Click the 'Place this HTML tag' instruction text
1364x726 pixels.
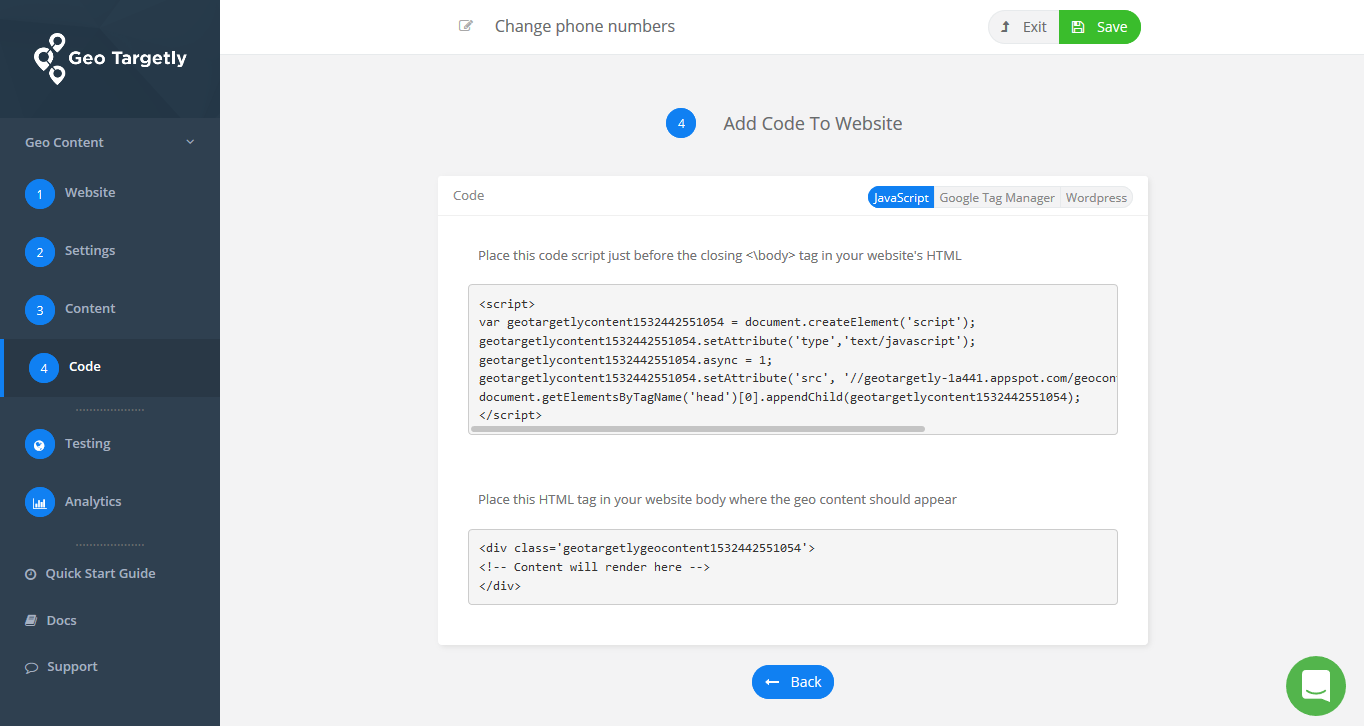pyautogui.click(x=717, y=499)
